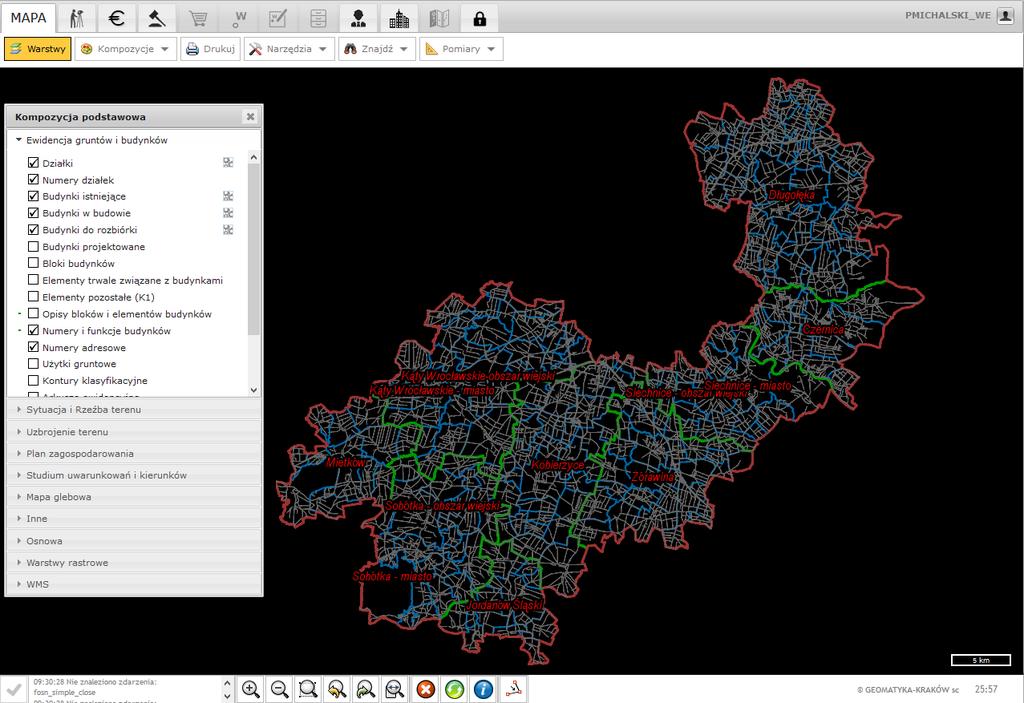Click the layer list scrollbar up arrow
Screen dimensions: 1024x703
pyautogui.click(x=254, y=157)
